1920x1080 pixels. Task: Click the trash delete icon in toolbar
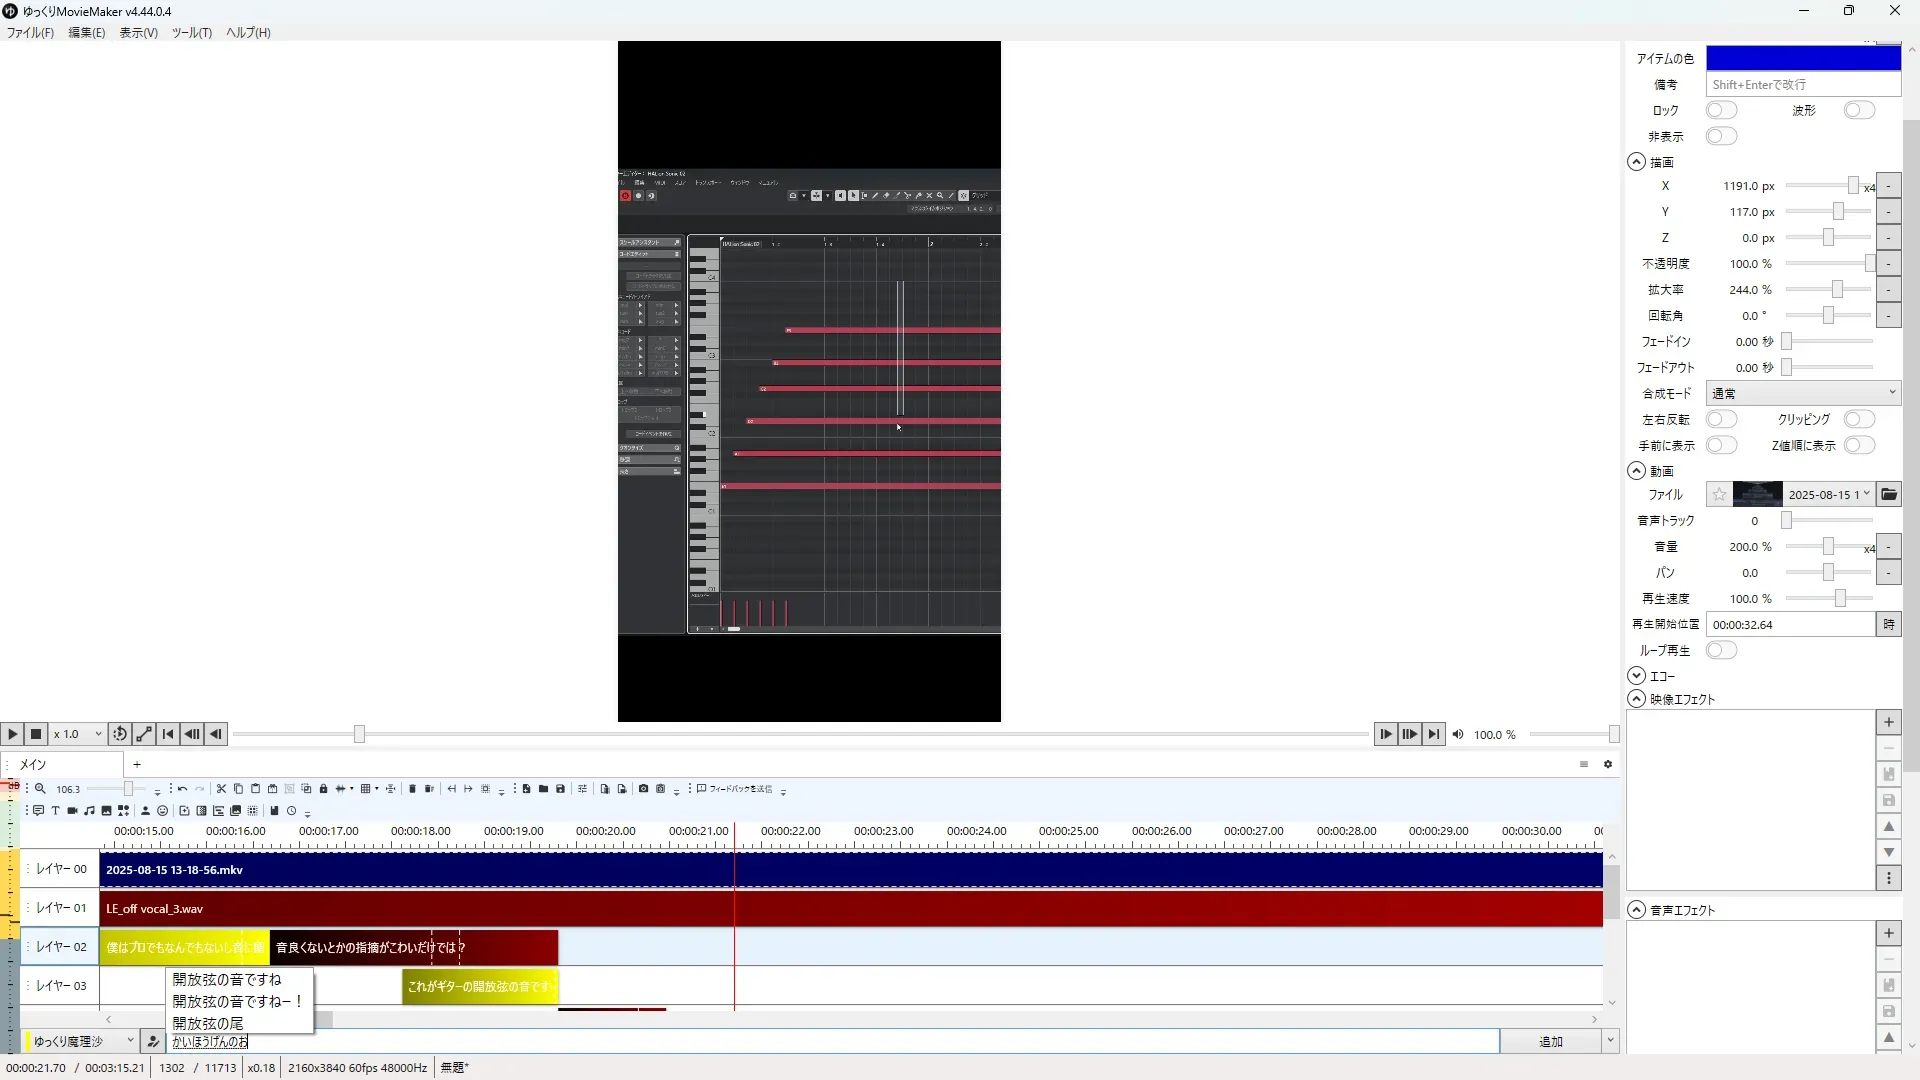coord(412,789)
